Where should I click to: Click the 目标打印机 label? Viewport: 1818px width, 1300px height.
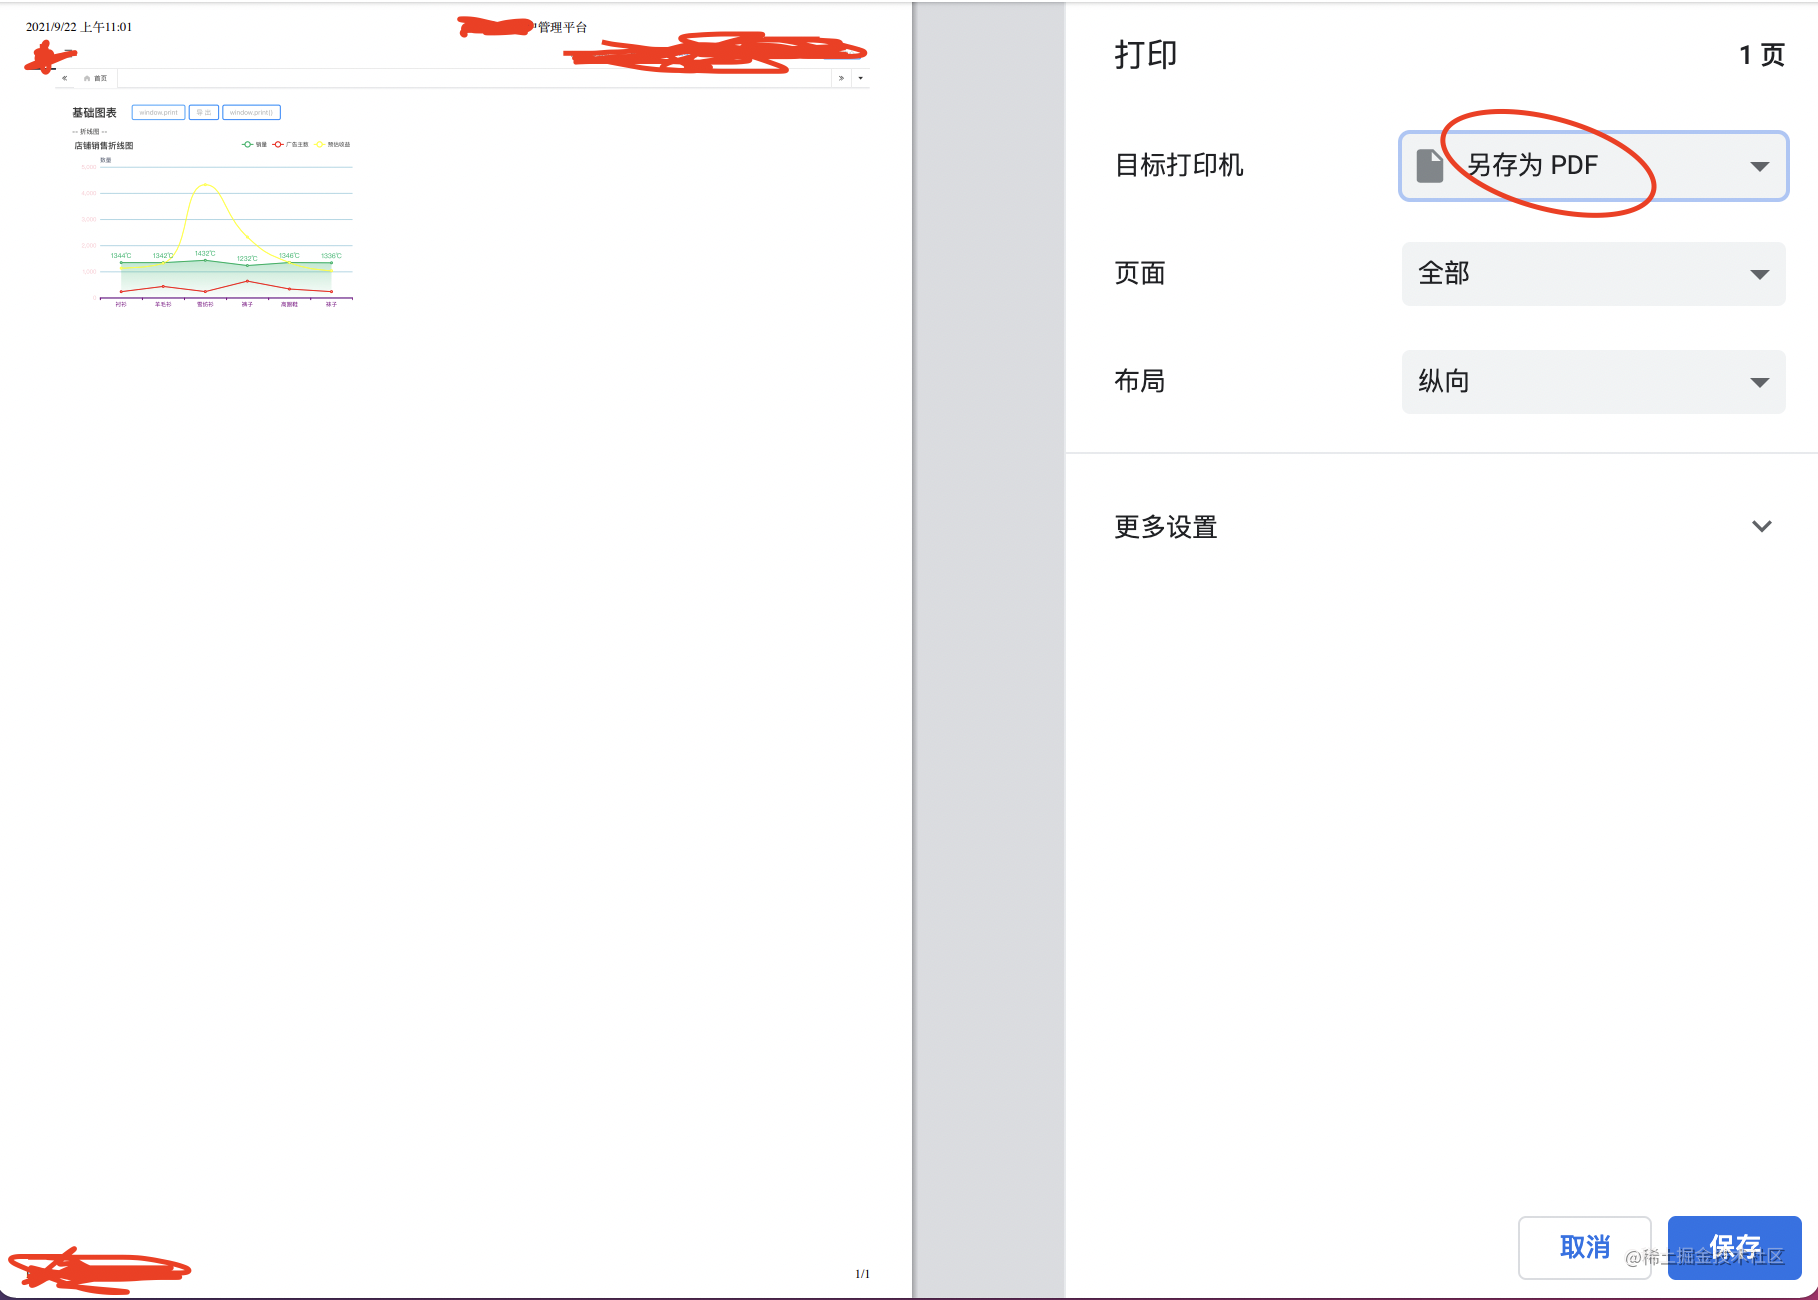click(1179, 165)
